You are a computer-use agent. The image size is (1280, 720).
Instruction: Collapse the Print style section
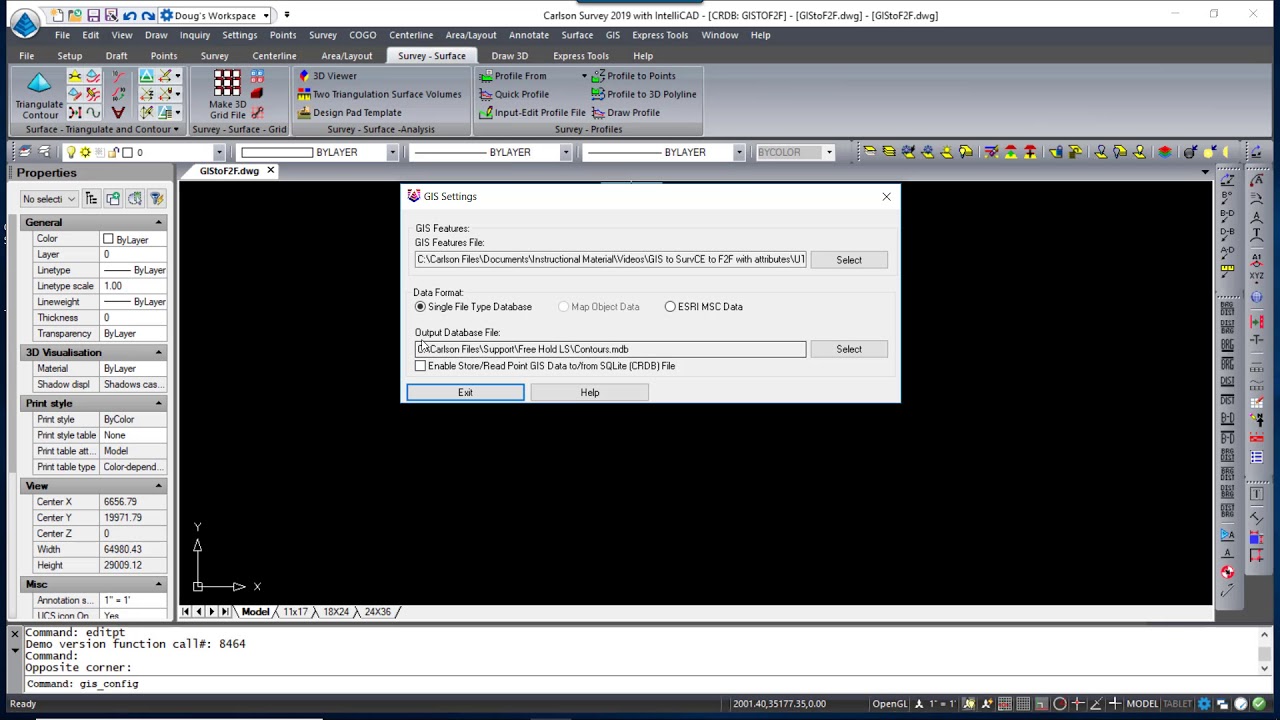[x=158, y=403]
